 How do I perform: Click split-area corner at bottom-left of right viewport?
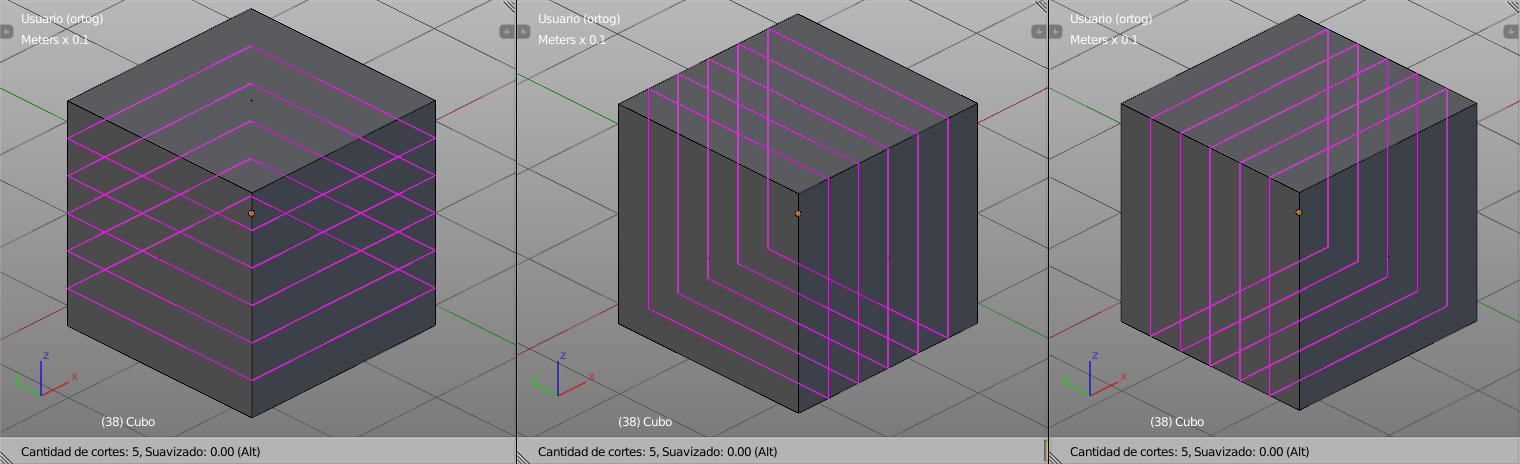[1055, 458]
